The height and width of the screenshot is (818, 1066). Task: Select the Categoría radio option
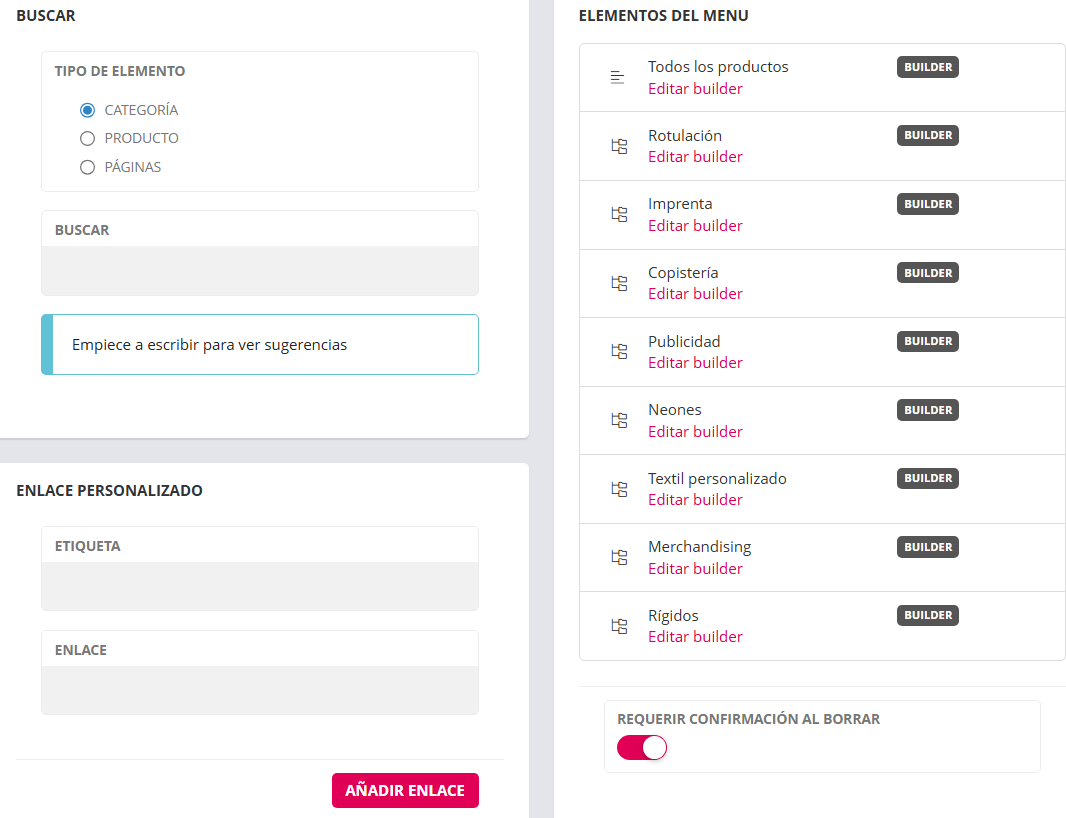[87, 110]
